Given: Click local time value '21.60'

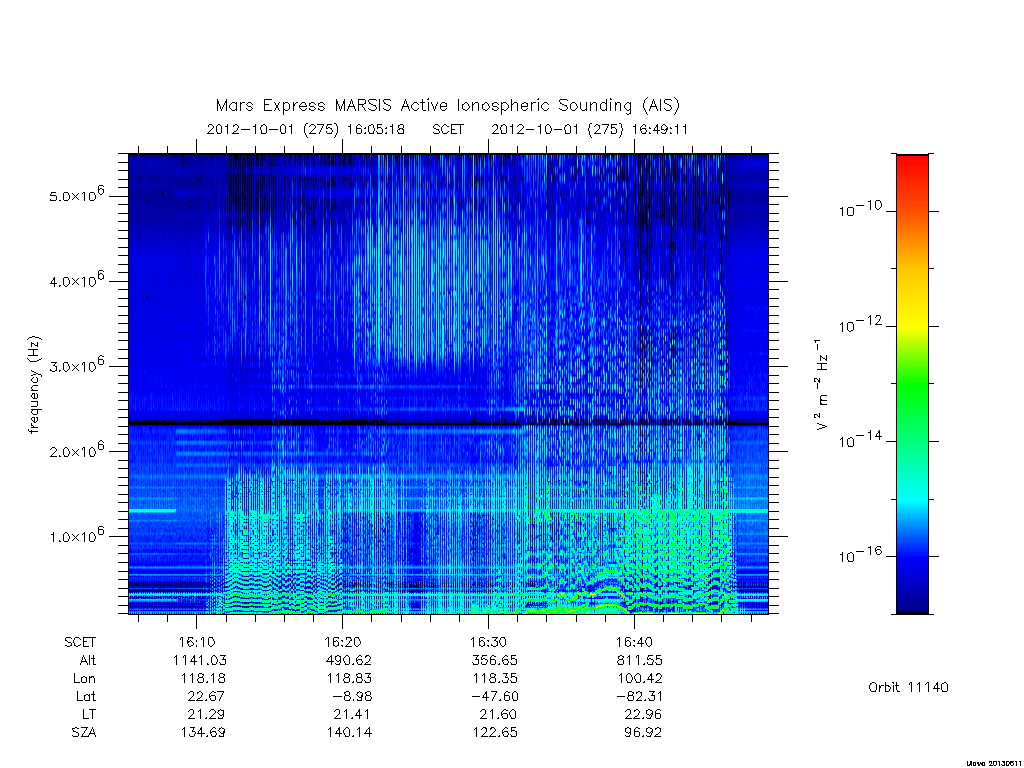Looking at the screenshot, I should pyautogui.click(x=497, y=714).
